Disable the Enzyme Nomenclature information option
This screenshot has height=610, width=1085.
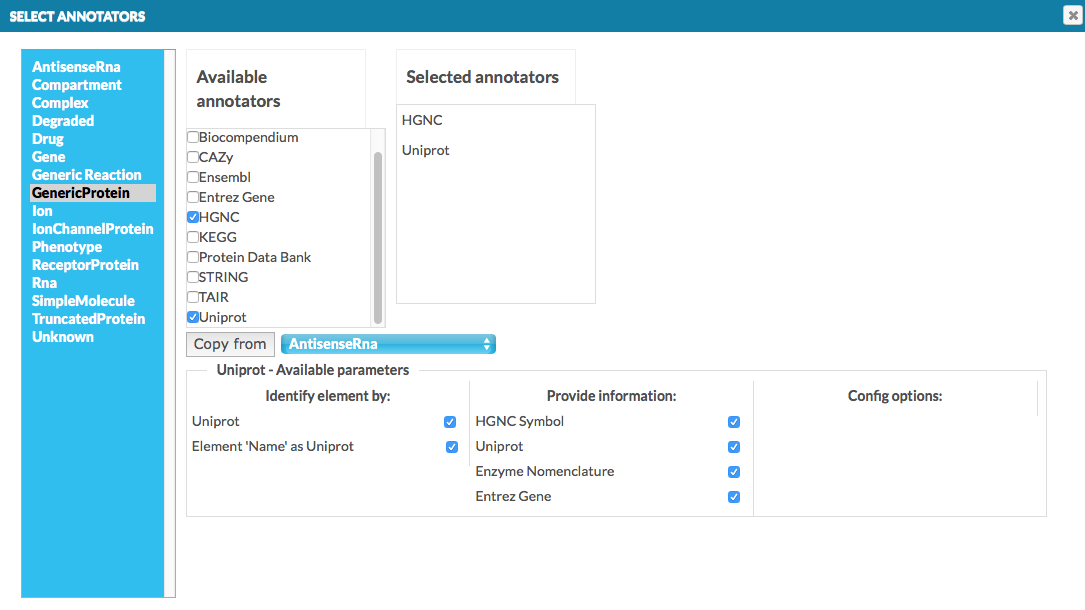(734, 471)
